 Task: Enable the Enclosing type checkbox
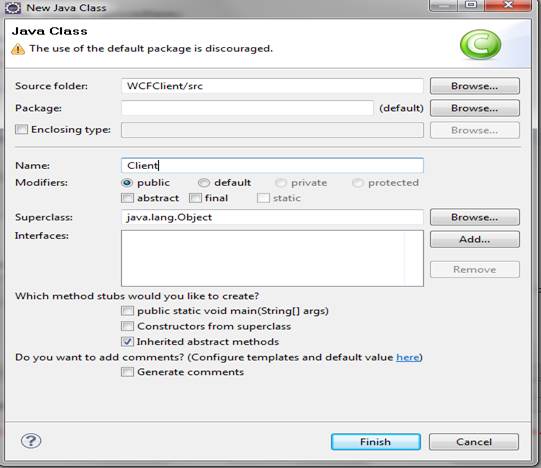pos(21,129)
